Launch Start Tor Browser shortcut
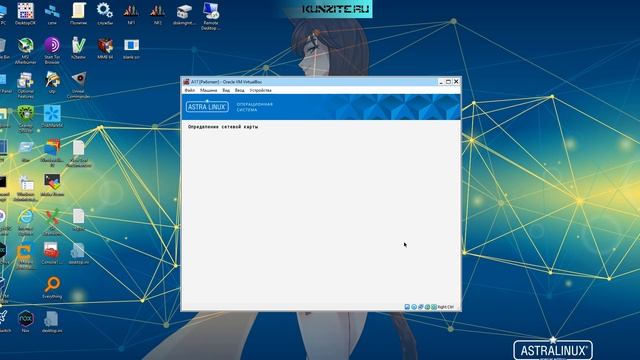This screenshot has width=640, height=360. pyautogui.click(x=52, y=50)
